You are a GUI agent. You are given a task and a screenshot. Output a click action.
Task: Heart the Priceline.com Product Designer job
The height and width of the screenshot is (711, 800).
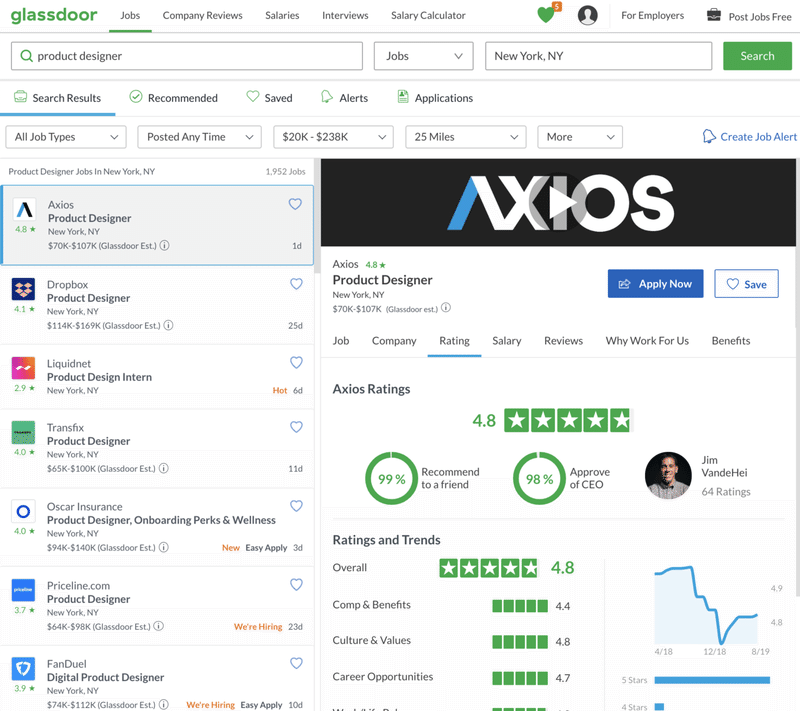point(296,585)
